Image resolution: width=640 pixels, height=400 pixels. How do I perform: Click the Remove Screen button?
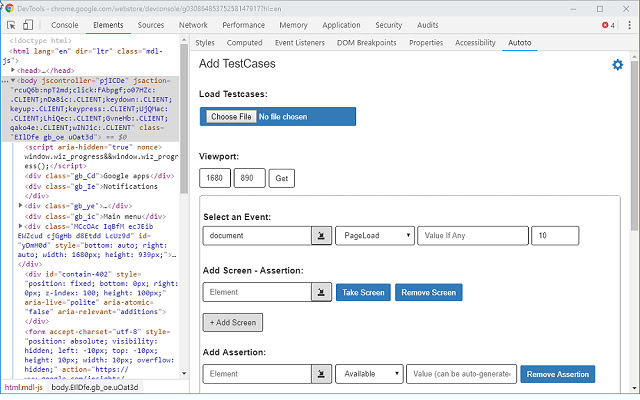click(429, 292)
